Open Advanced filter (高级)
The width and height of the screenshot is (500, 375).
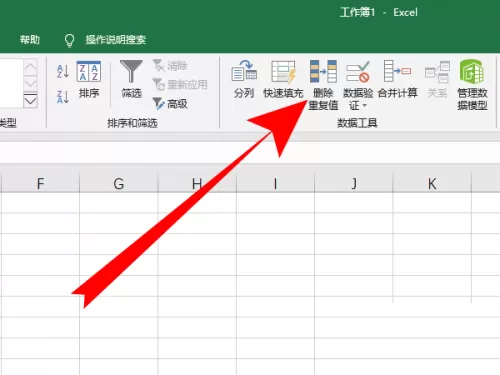click(170, 104)
